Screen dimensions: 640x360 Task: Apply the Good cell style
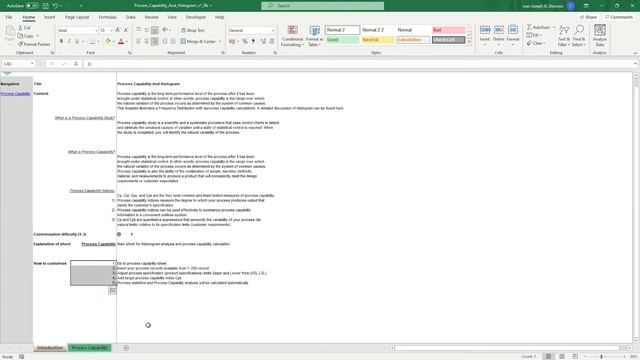pos(342,40)
